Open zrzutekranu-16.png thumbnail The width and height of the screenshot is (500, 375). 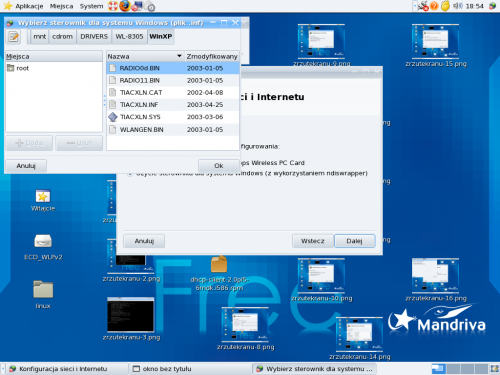point(435,275)
